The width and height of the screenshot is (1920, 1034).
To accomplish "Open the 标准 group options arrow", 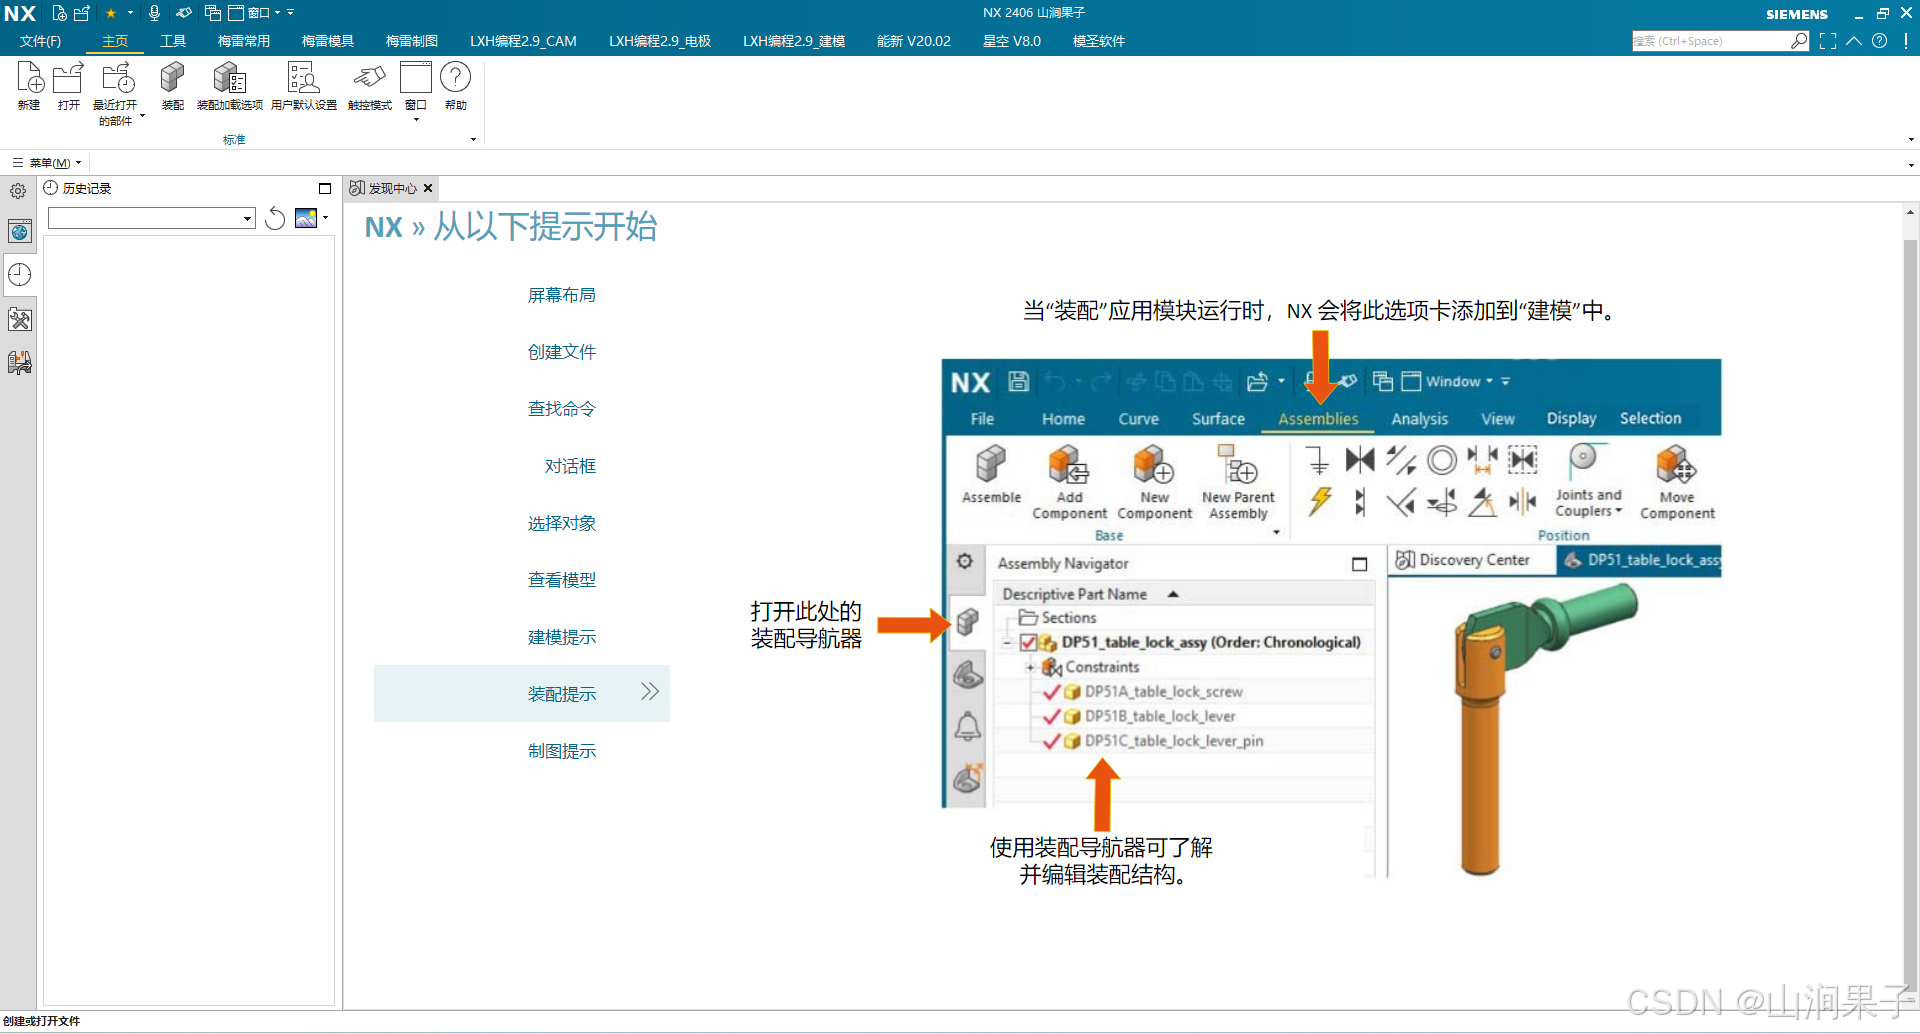I will click(x=473, y=140).
